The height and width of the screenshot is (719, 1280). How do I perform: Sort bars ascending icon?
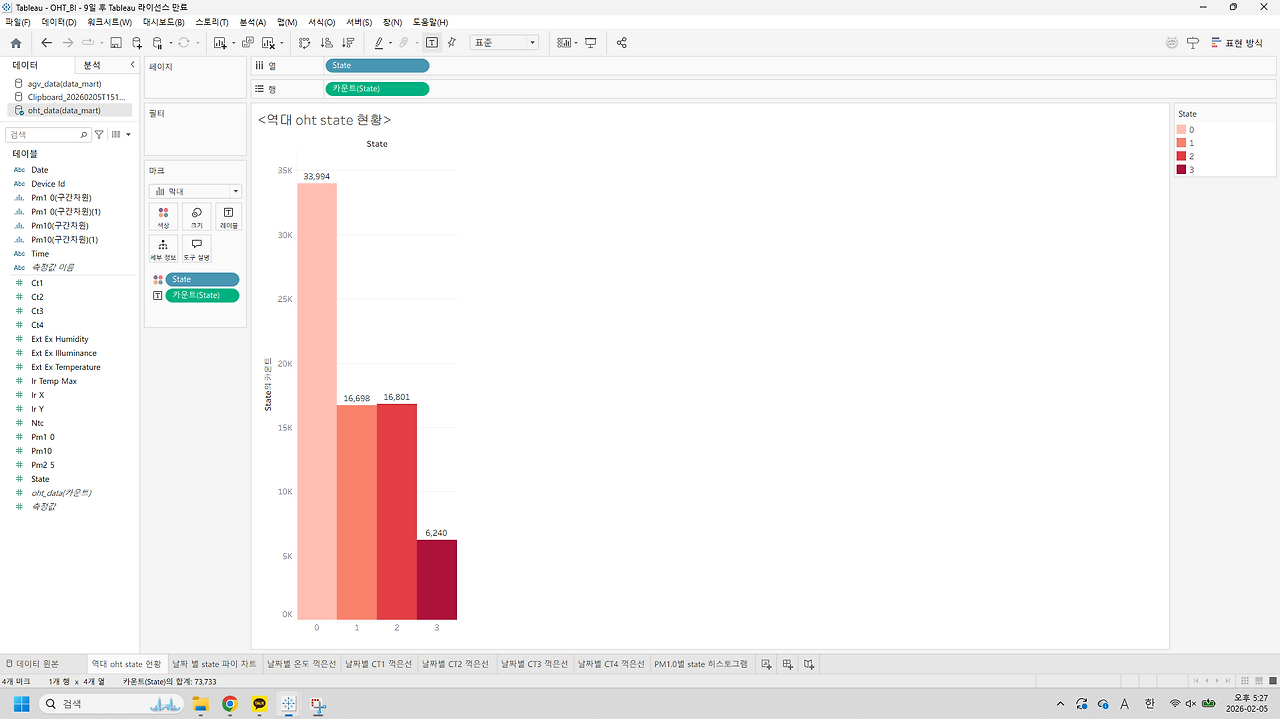point(327,43)
